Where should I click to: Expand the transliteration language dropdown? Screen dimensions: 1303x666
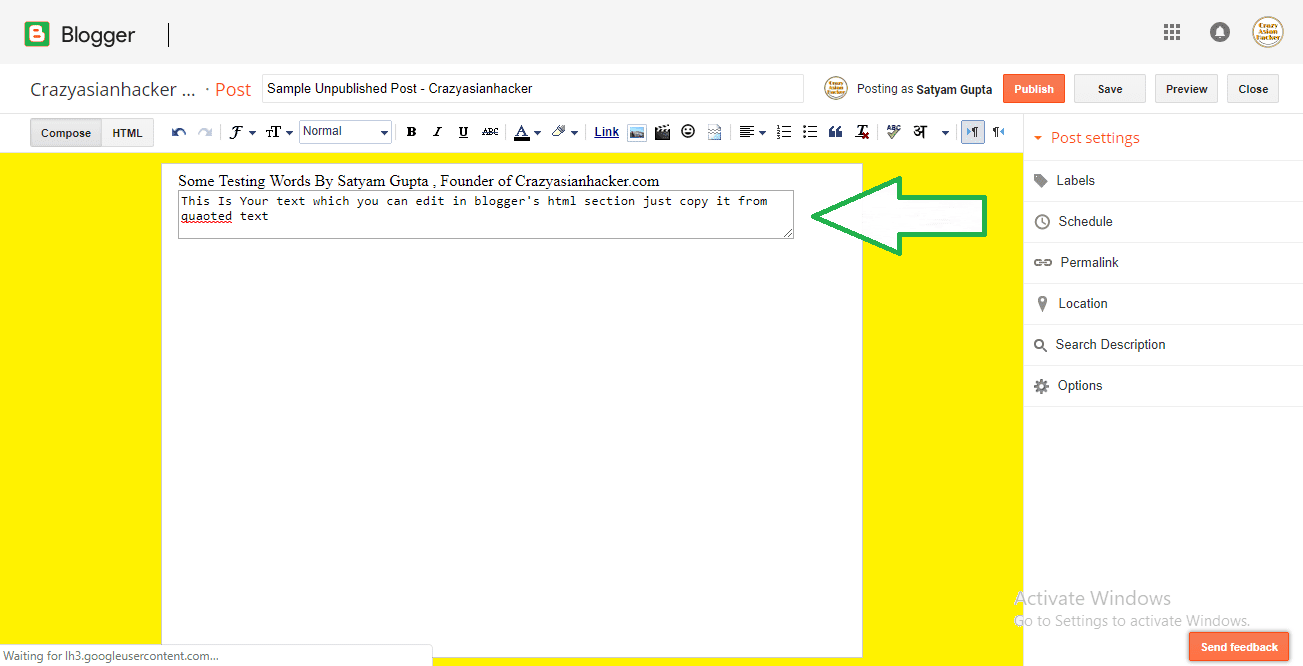point(944,131)
